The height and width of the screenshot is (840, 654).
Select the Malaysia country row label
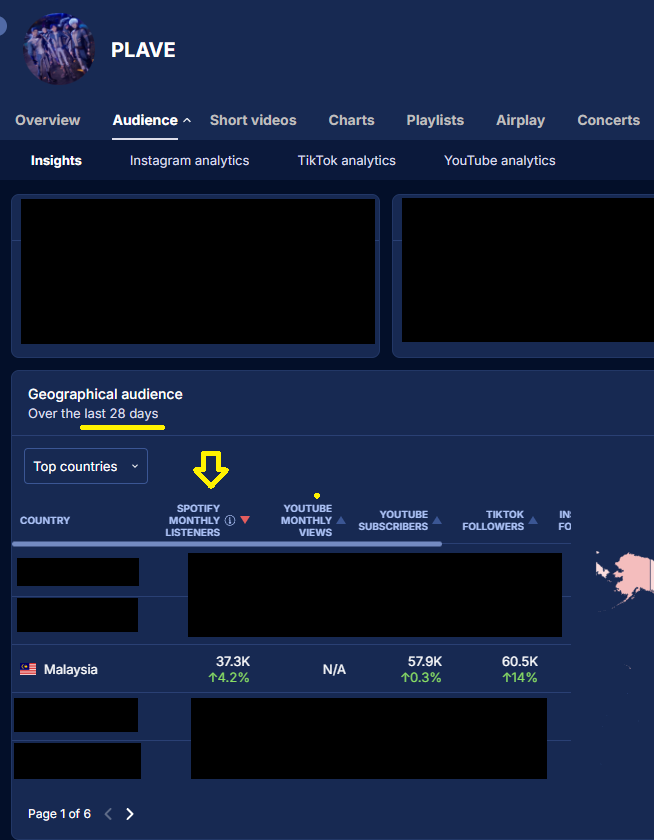[71, 669]
